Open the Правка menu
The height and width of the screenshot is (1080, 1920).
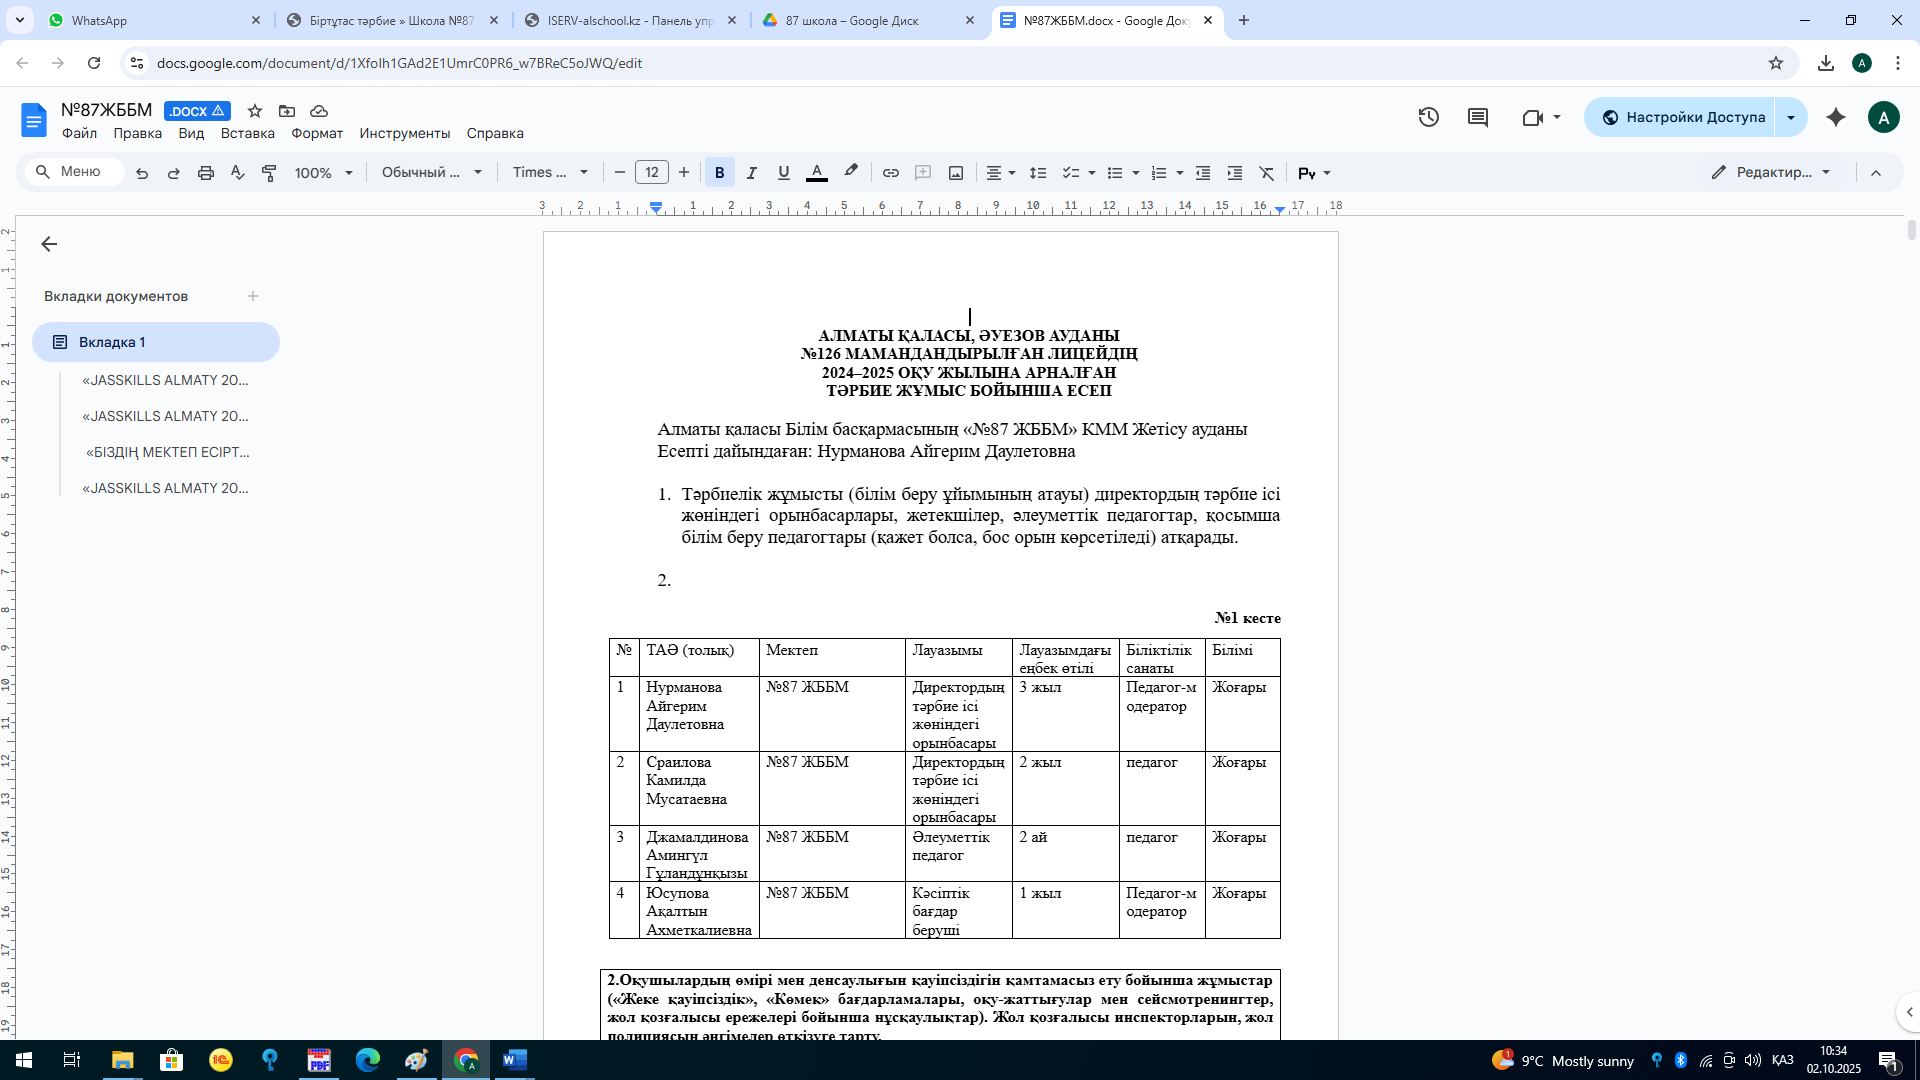[137, 133]
